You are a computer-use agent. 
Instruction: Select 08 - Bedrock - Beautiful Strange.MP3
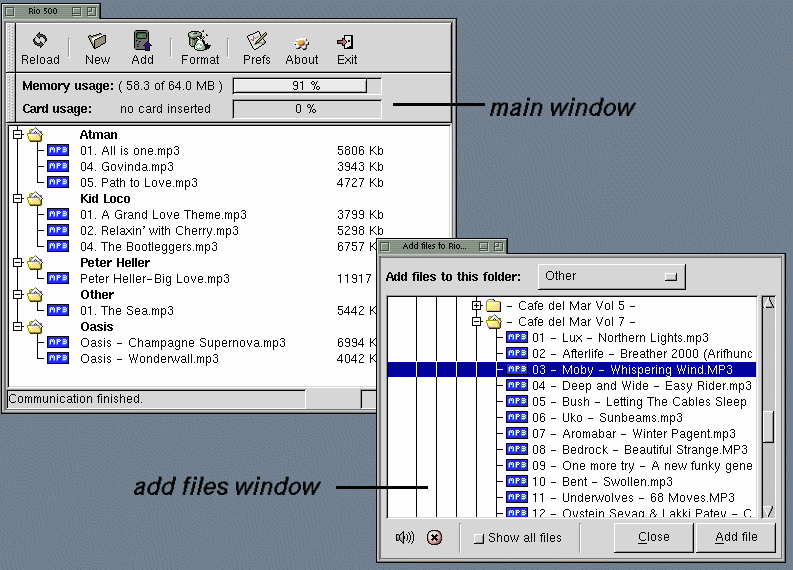click(x=639, y=450)
